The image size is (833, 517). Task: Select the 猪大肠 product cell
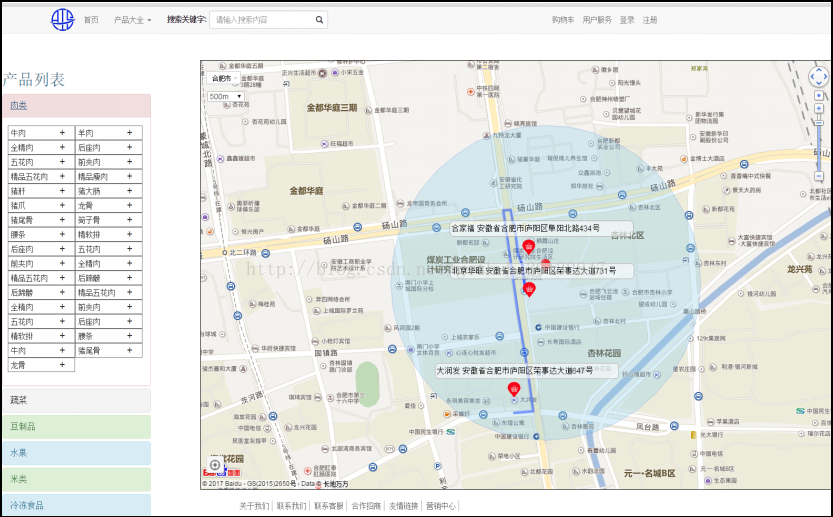tap(108, 191)
